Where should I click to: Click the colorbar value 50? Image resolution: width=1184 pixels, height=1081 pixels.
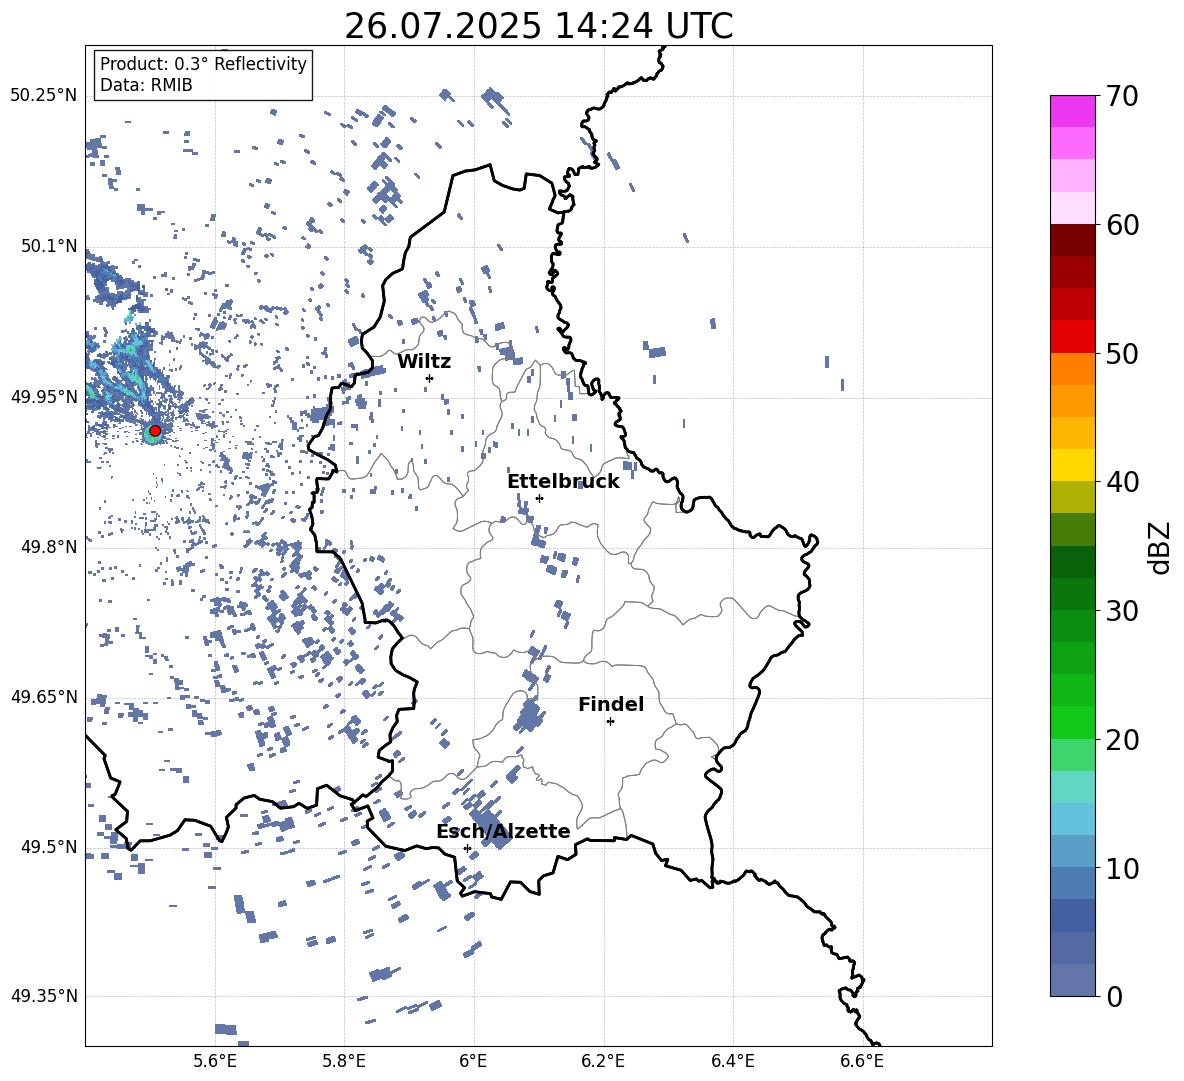click(1122, 353)
